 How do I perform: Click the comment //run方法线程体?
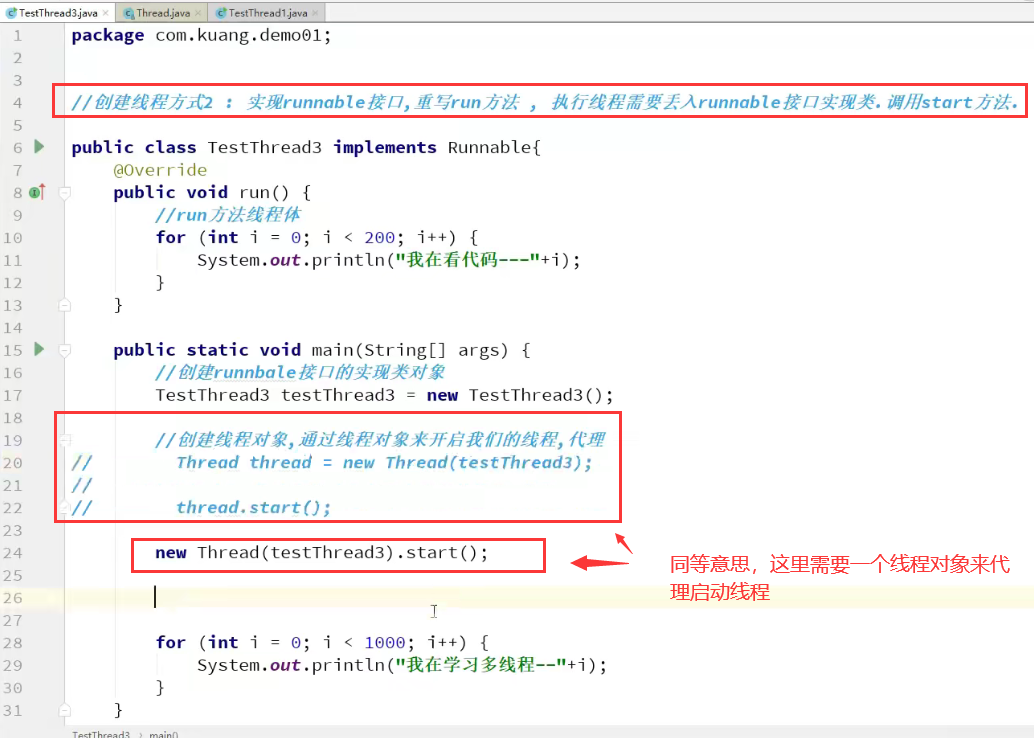coord(228,215)
